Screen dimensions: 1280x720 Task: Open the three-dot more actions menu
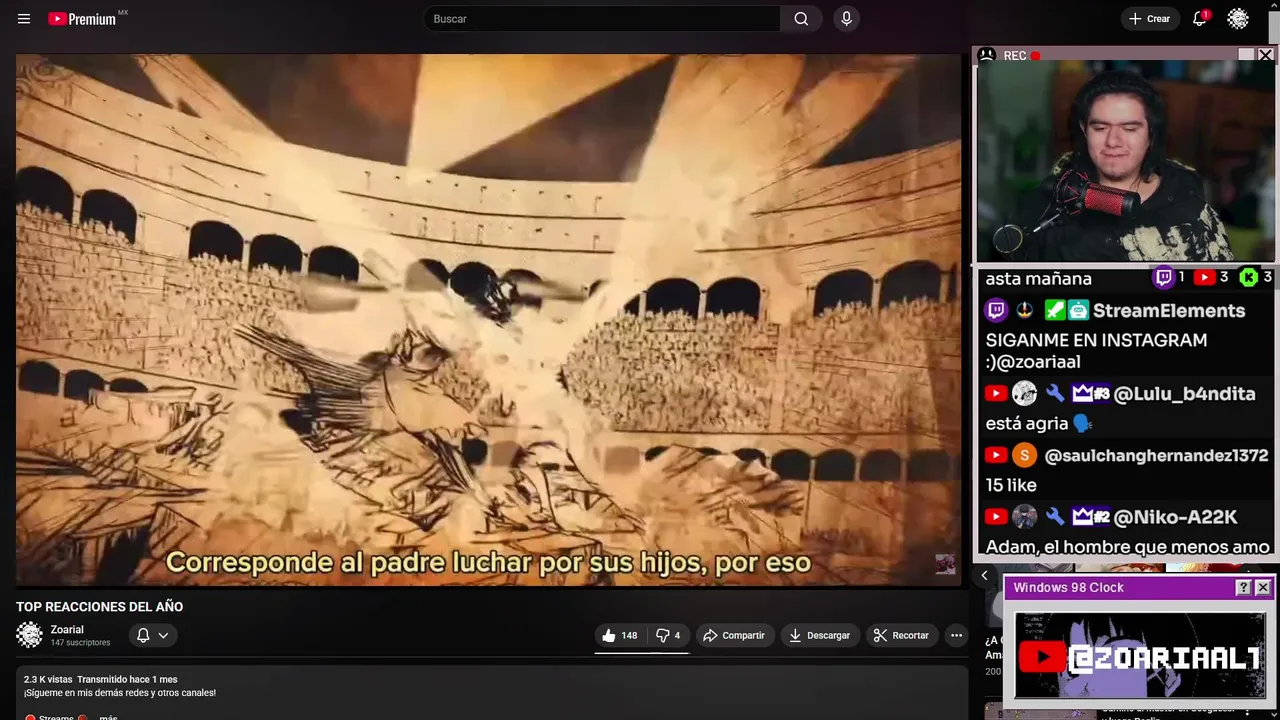956,635
